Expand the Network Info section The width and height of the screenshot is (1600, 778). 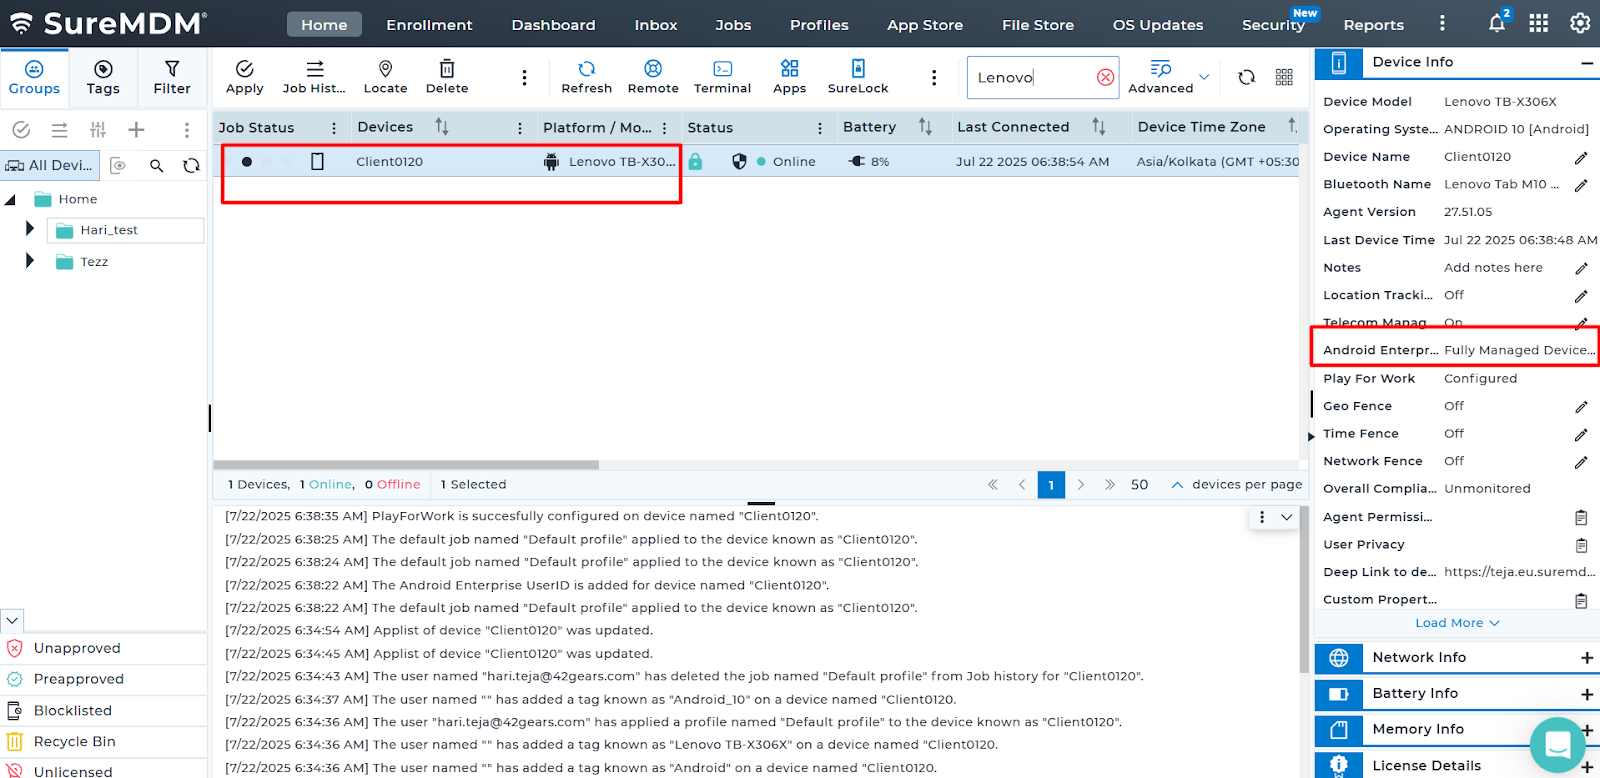click(1587, 657)
